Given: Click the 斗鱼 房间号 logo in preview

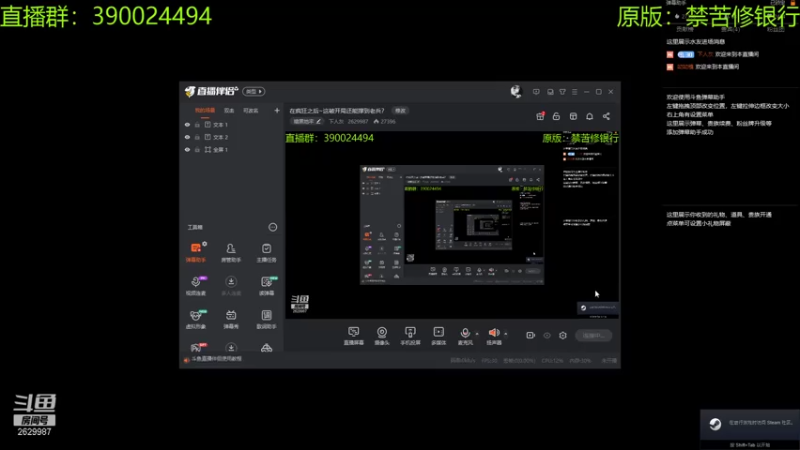Looking at the screenshot, I should (300, 303).
